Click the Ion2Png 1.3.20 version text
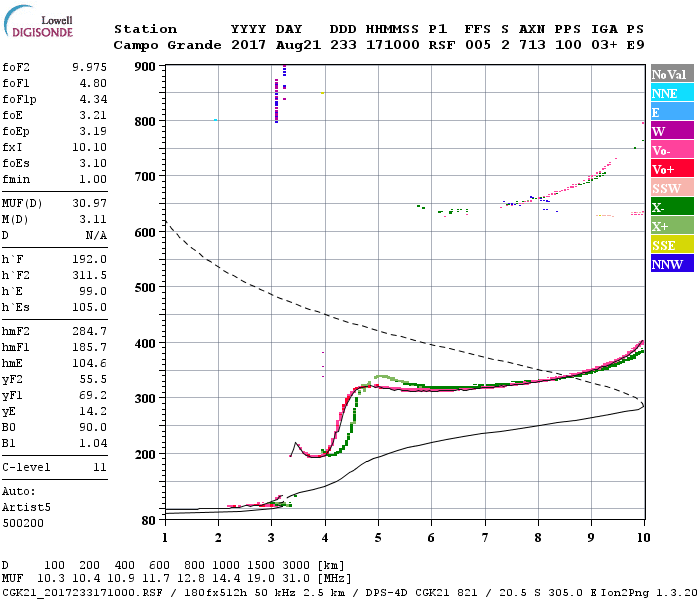Image resolution: width=700 pixels, height=600 pixels. click(649, 592)
